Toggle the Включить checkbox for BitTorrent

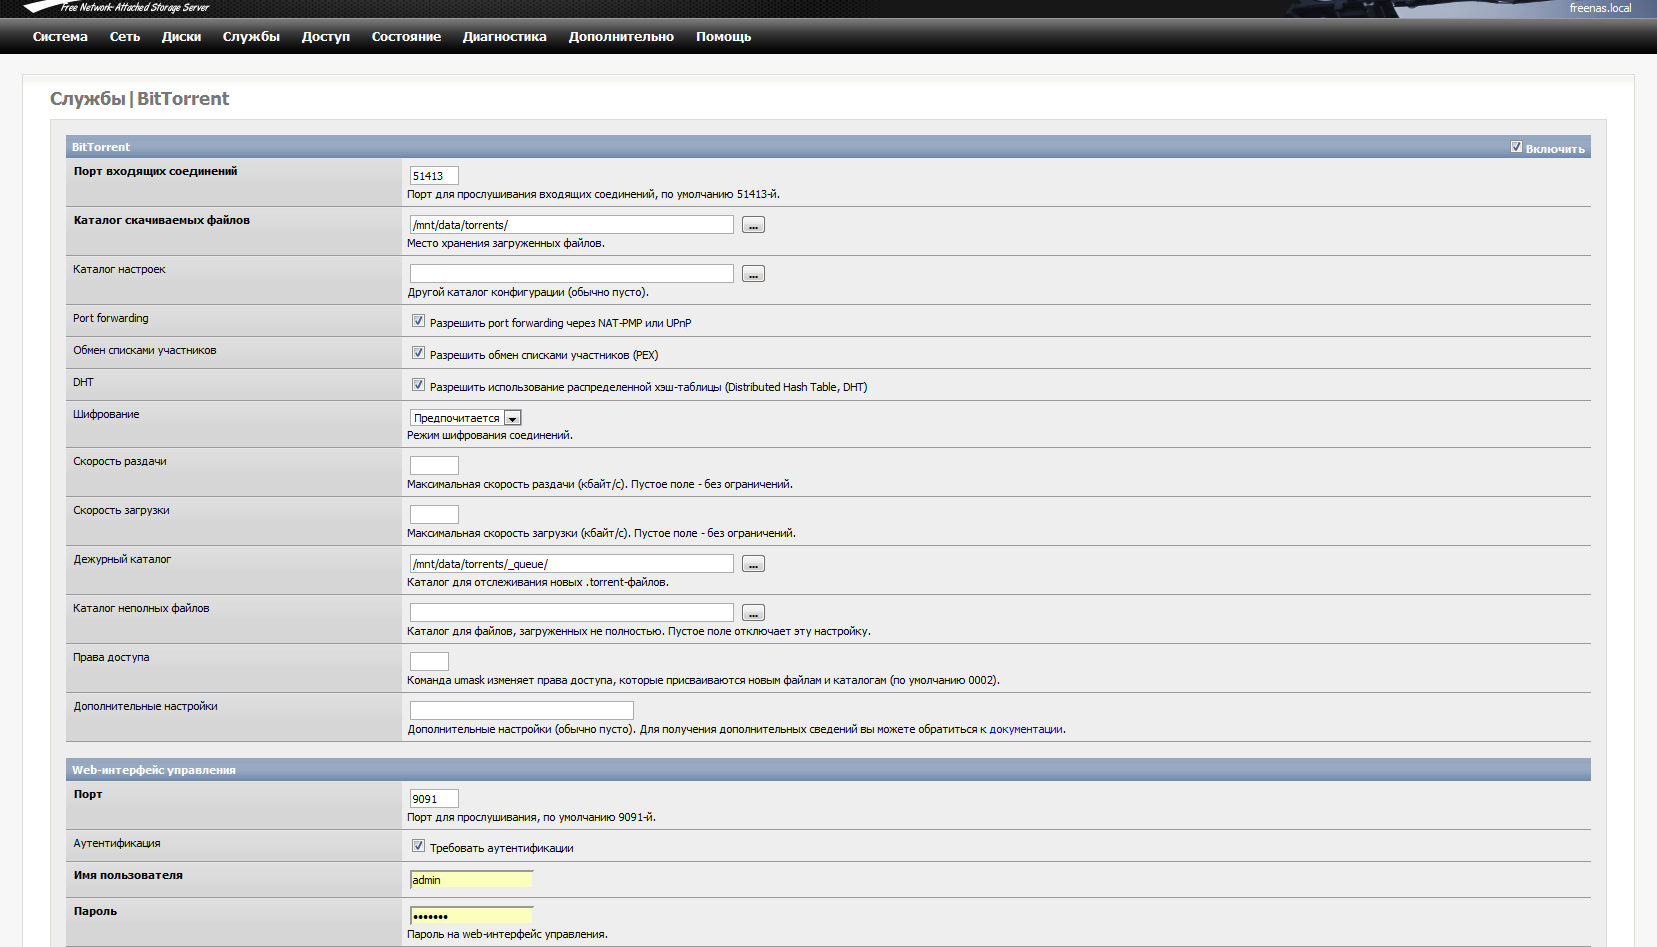click(x=1516, y=147)
